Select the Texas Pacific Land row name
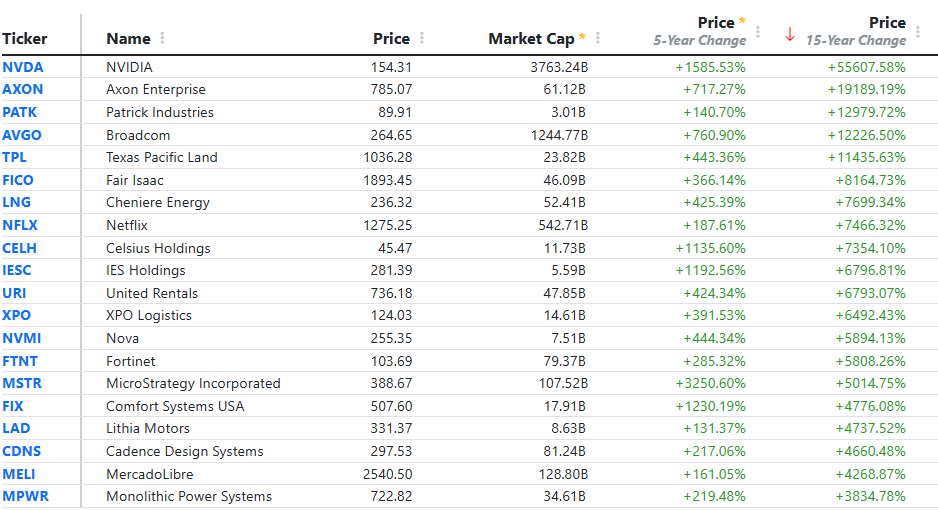The width and height of the screenshot is (938, 510). (x=162, y=157)
